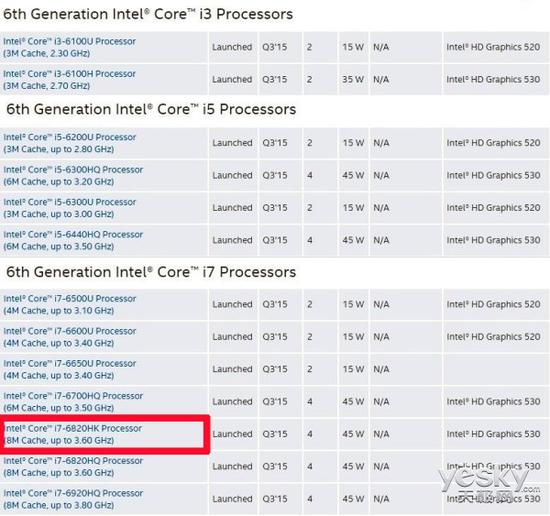The width and height of the screenshot is (550, 516).
Task: Open the highlighted Core i7-6820HK Processor link
Action: coord(73,434)
